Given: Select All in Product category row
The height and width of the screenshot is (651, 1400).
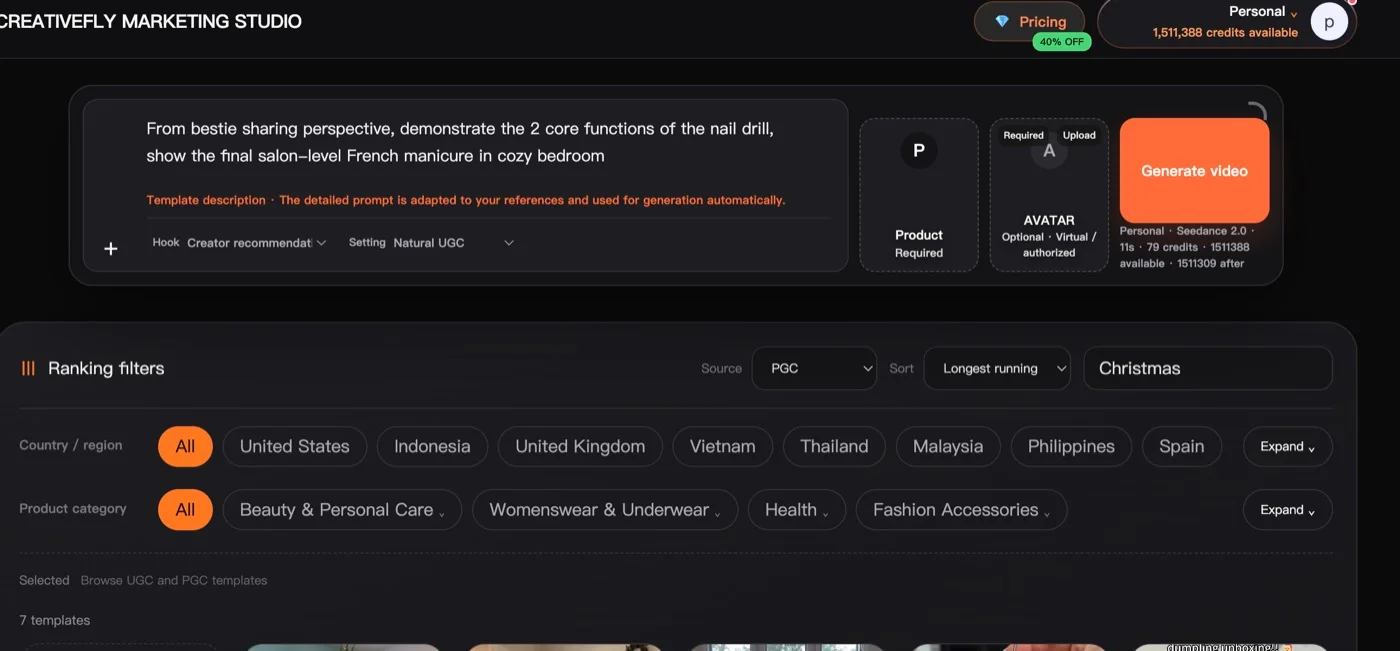Looking at the screenshot, I should [x=185, y=509].
